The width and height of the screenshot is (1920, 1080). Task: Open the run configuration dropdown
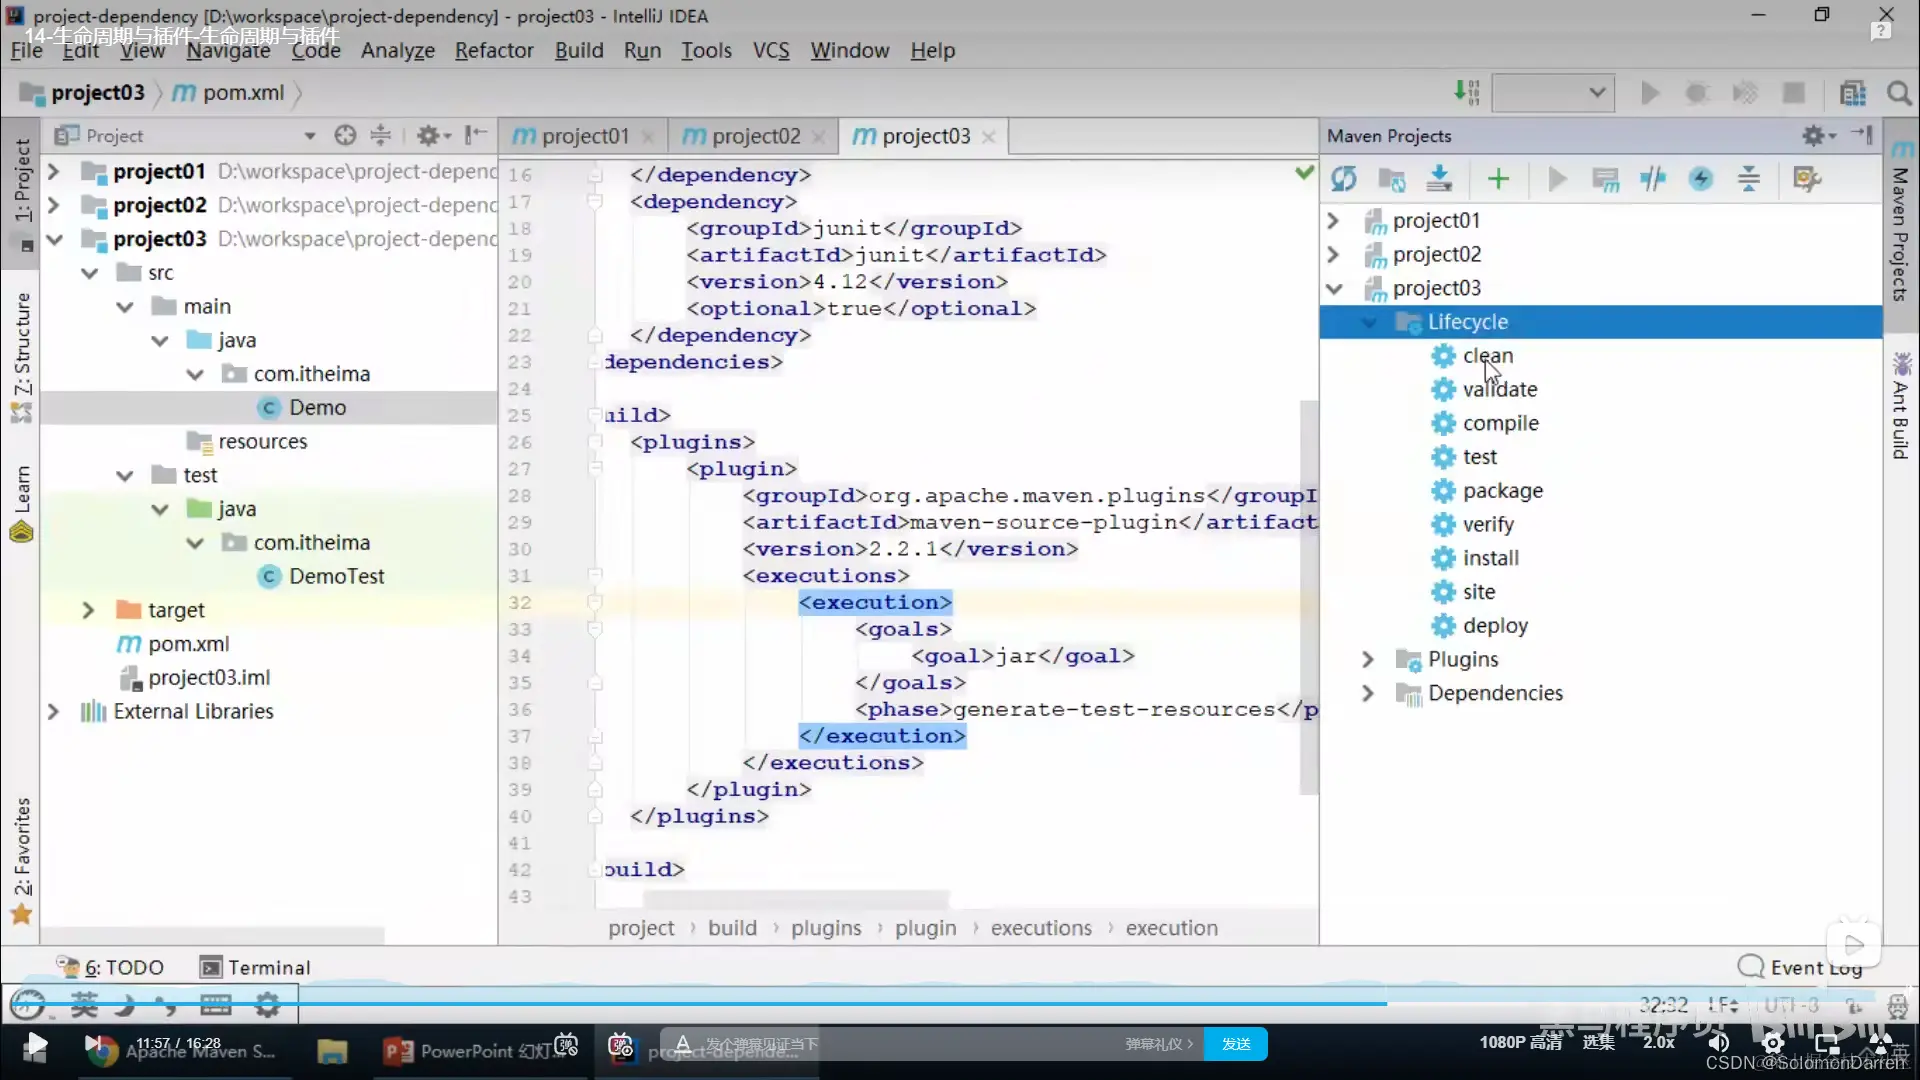click(x=1552, y=93)
